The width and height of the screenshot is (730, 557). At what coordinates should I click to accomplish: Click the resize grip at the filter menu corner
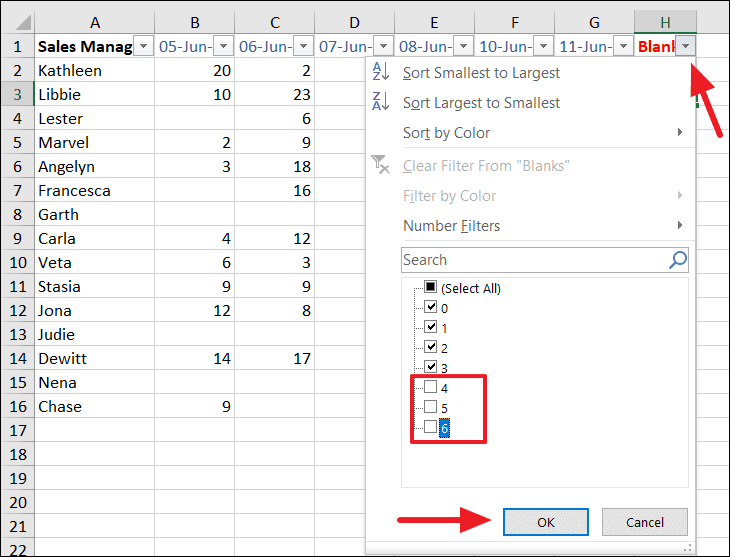click(x=687, y=548)
